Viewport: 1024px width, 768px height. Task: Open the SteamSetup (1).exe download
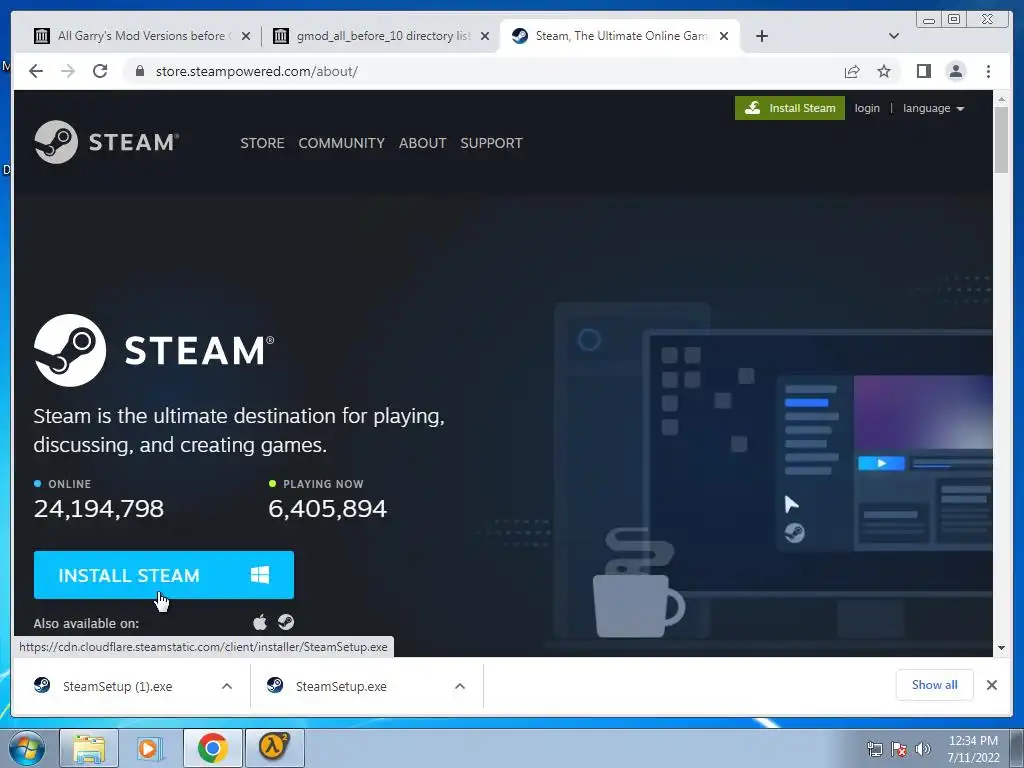point(118,686)
